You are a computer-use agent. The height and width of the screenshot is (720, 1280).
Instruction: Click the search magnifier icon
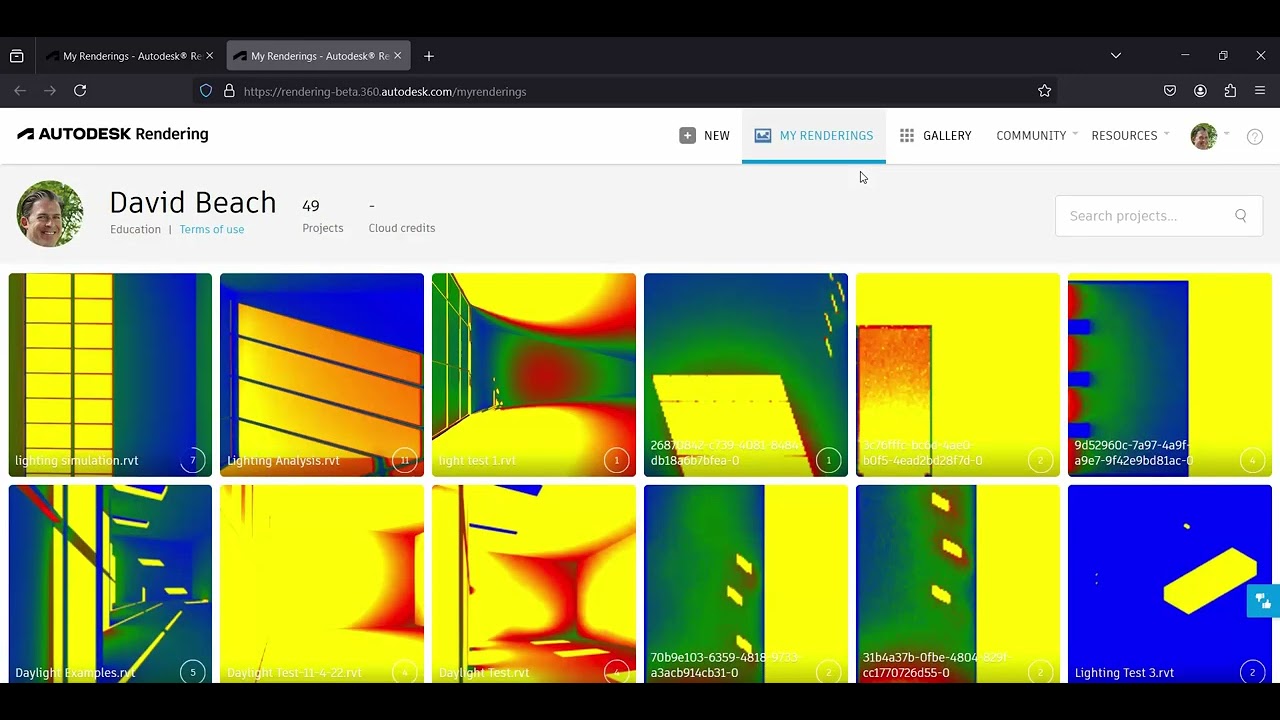click(1241, 215)
